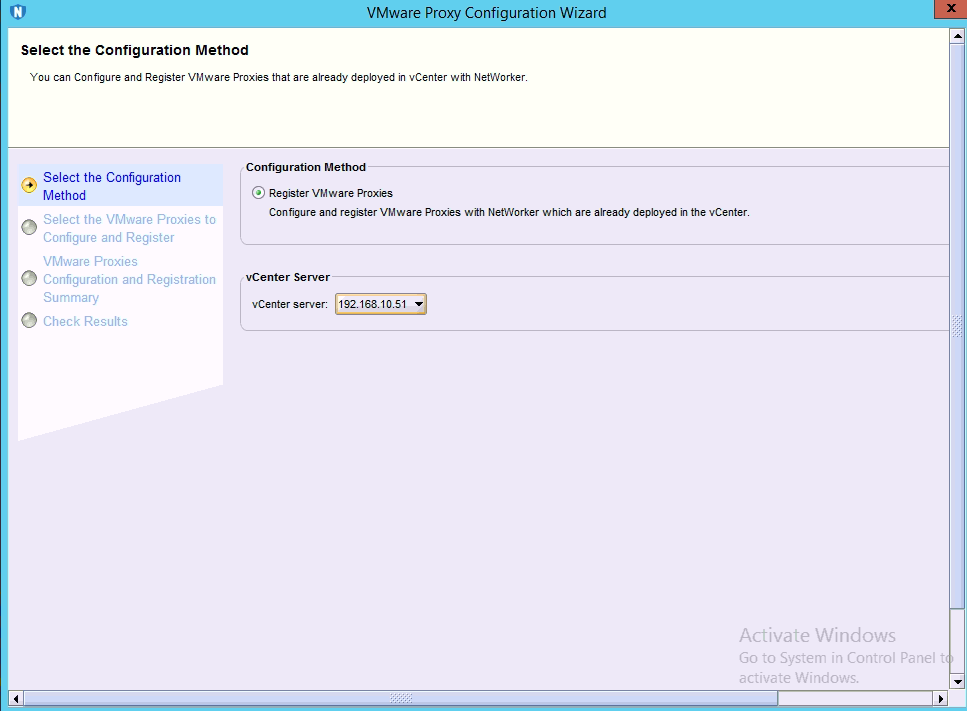Screen dimensions: 967x711
Task: Click gray bullet beside Select the VMware Proxies
Action: click(x=29, y=228)
